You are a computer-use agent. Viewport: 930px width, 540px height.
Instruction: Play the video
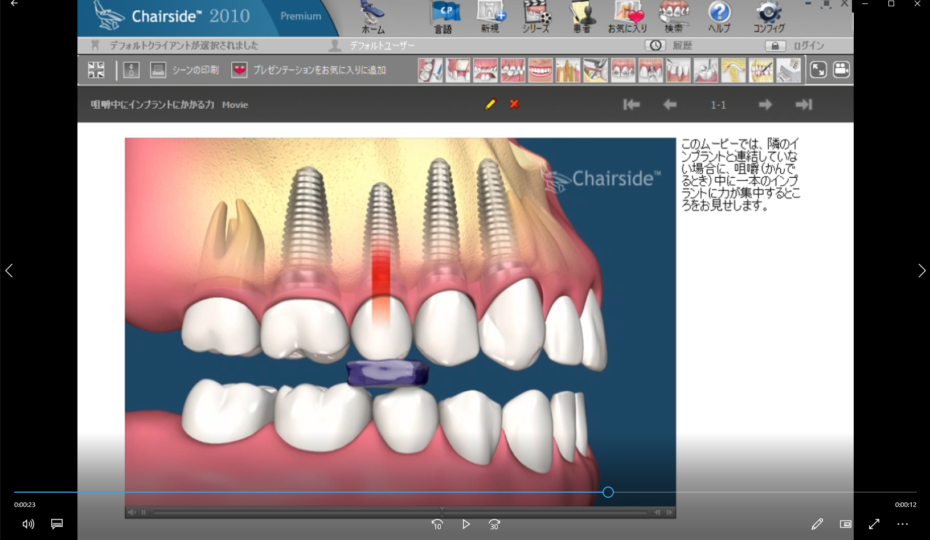[466, 524]
